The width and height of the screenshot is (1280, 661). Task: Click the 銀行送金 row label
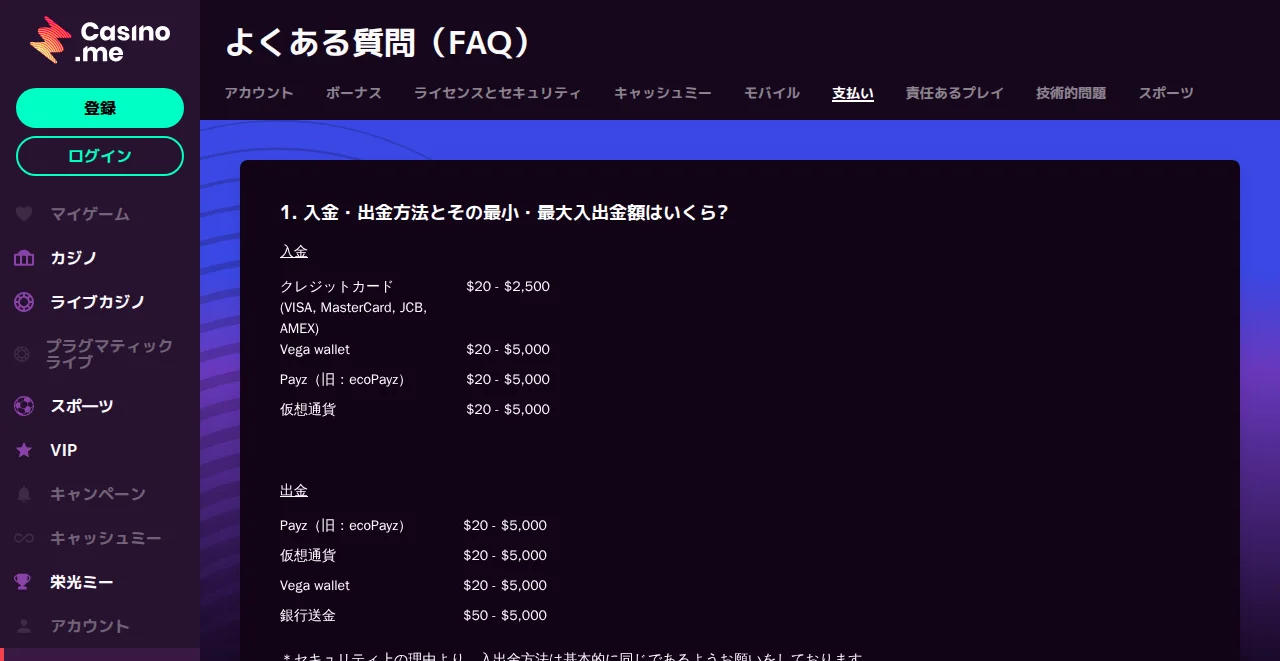click(308, 615)
